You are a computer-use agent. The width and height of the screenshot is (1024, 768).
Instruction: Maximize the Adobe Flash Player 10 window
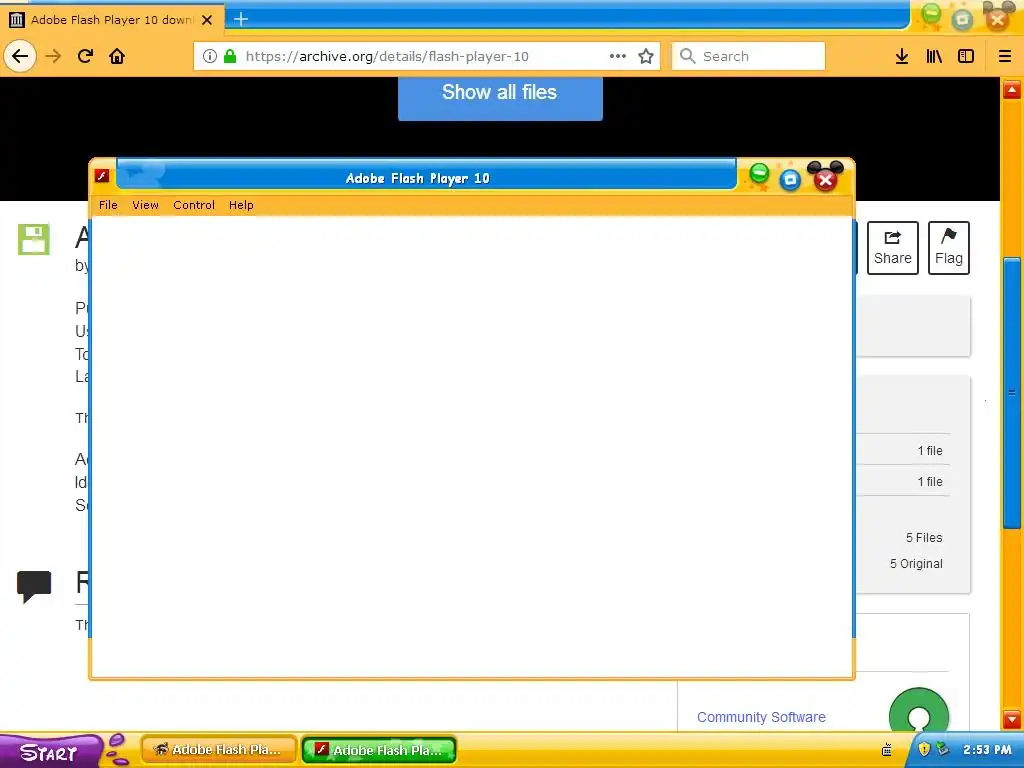pos(790,180)
